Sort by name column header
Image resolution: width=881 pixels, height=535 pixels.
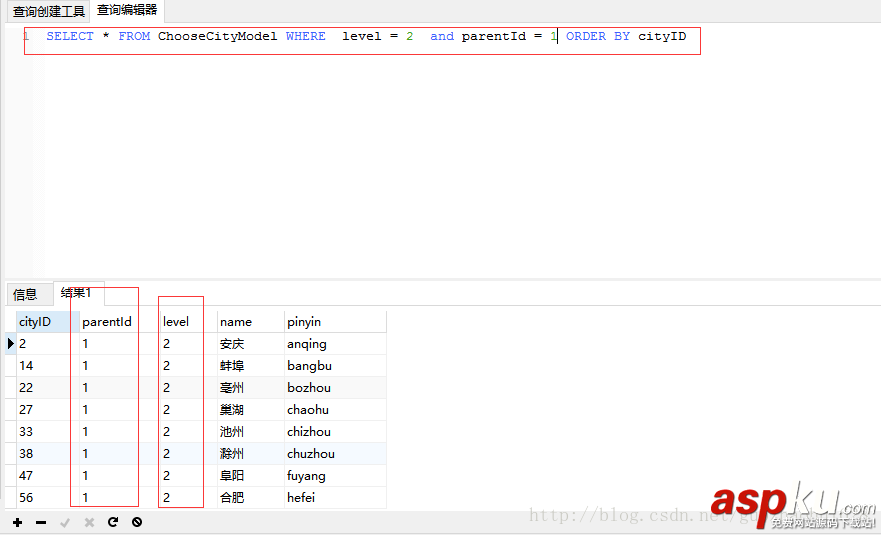coord(251,322)
